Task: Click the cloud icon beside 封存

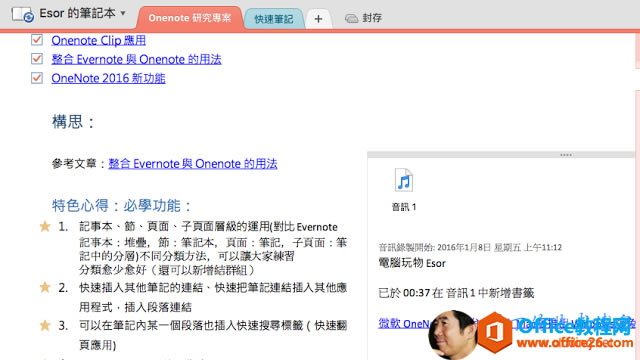Action: [x=351, y=18]
